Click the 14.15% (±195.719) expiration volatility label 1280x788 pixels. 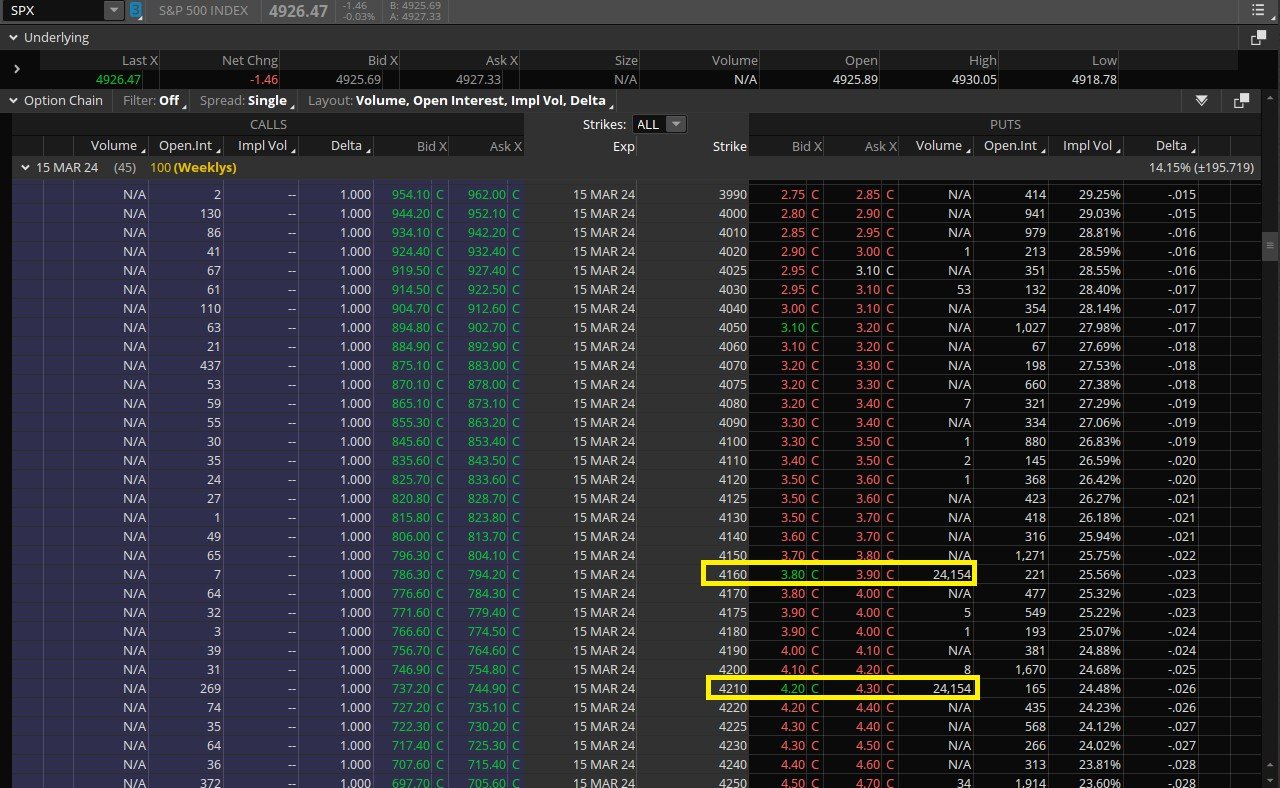tap(1201, 168)
